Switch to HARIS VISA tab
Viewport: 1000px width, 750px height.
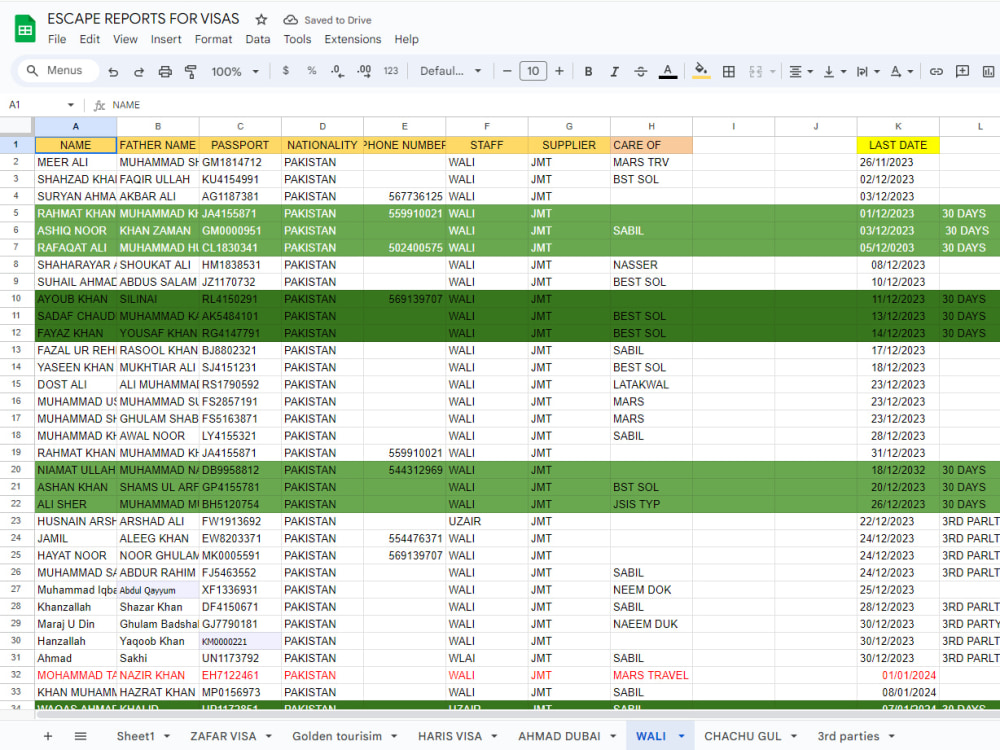pyautogui.click(x=450, y=736)
